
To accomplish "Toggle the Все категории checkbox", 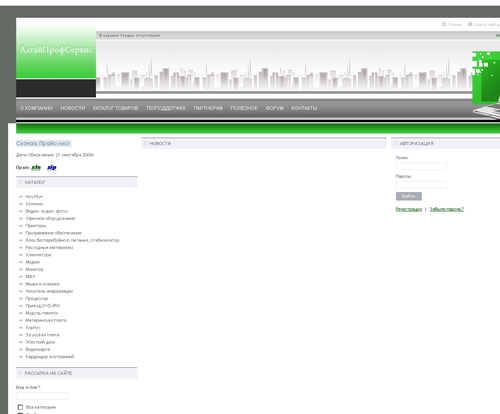I will [20, 407].
